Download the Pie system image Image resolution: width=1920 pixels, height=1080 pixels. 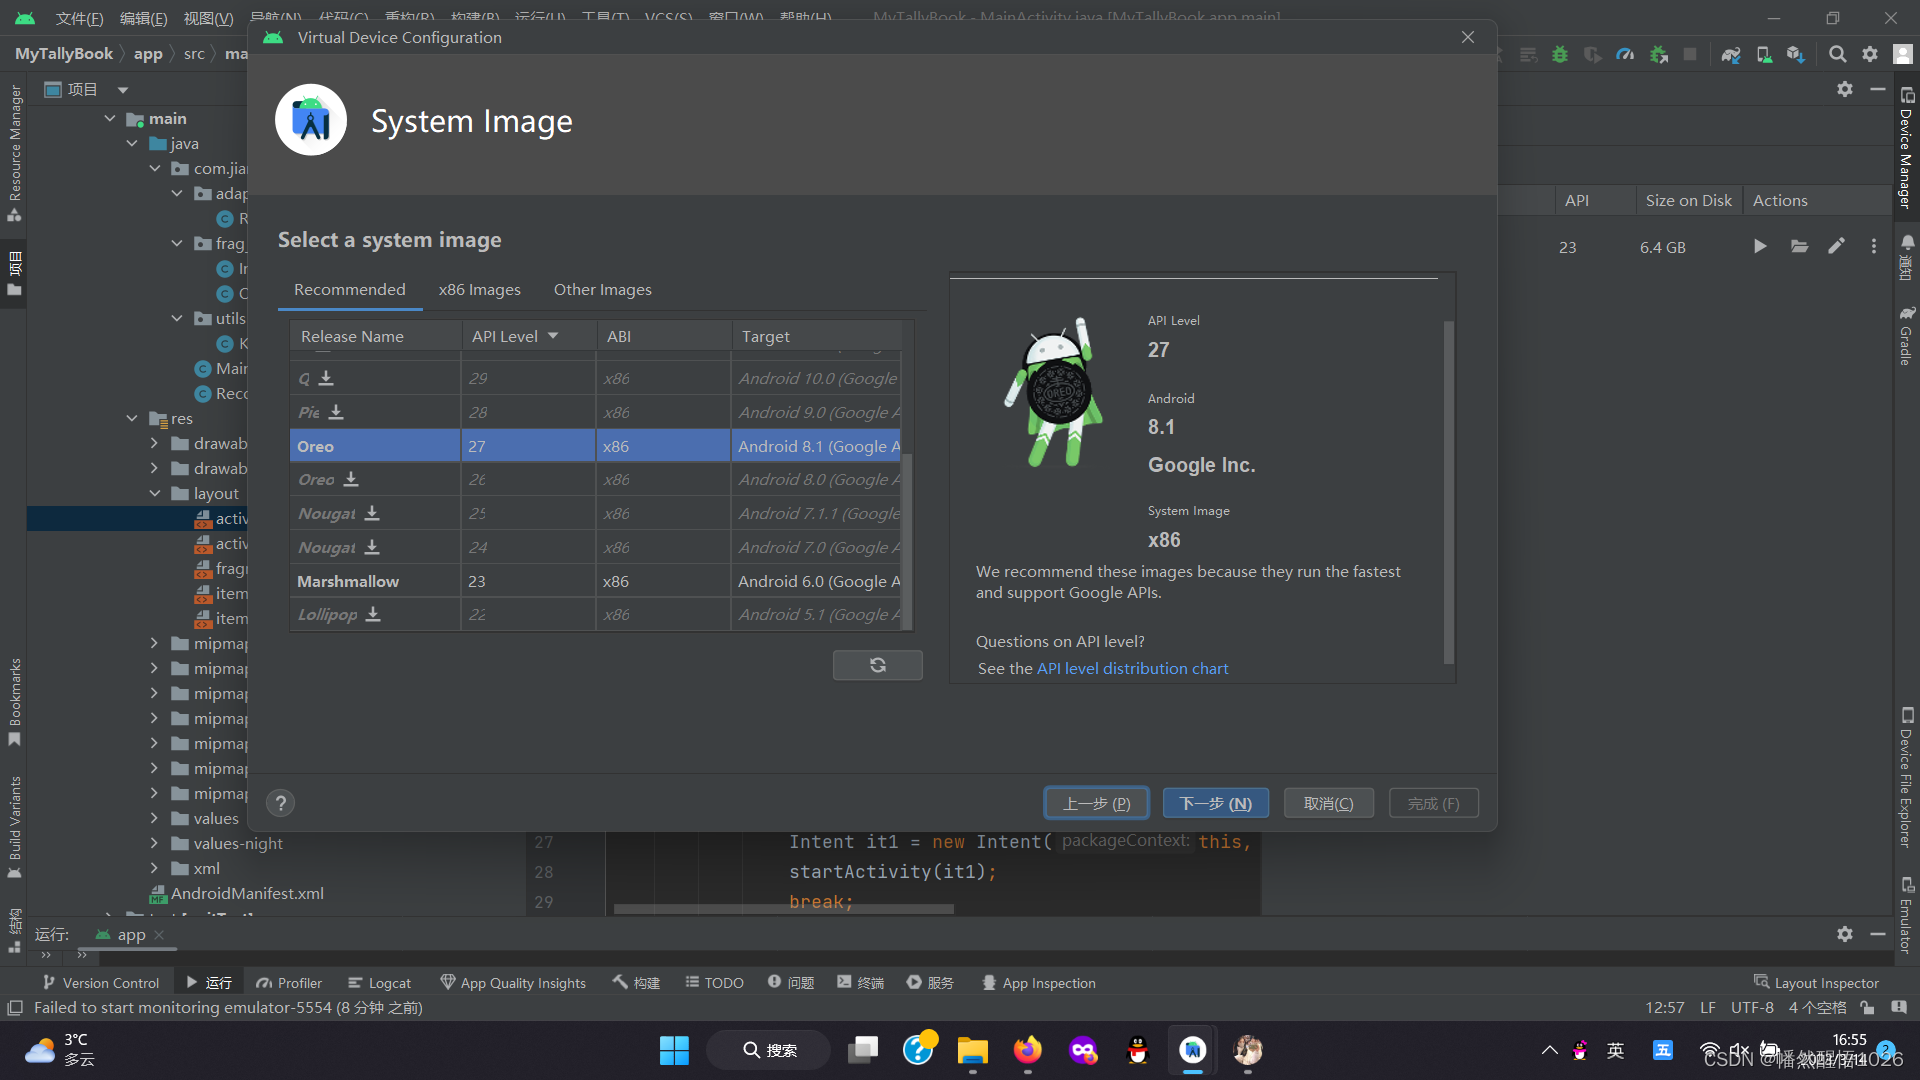pos(336,412)
